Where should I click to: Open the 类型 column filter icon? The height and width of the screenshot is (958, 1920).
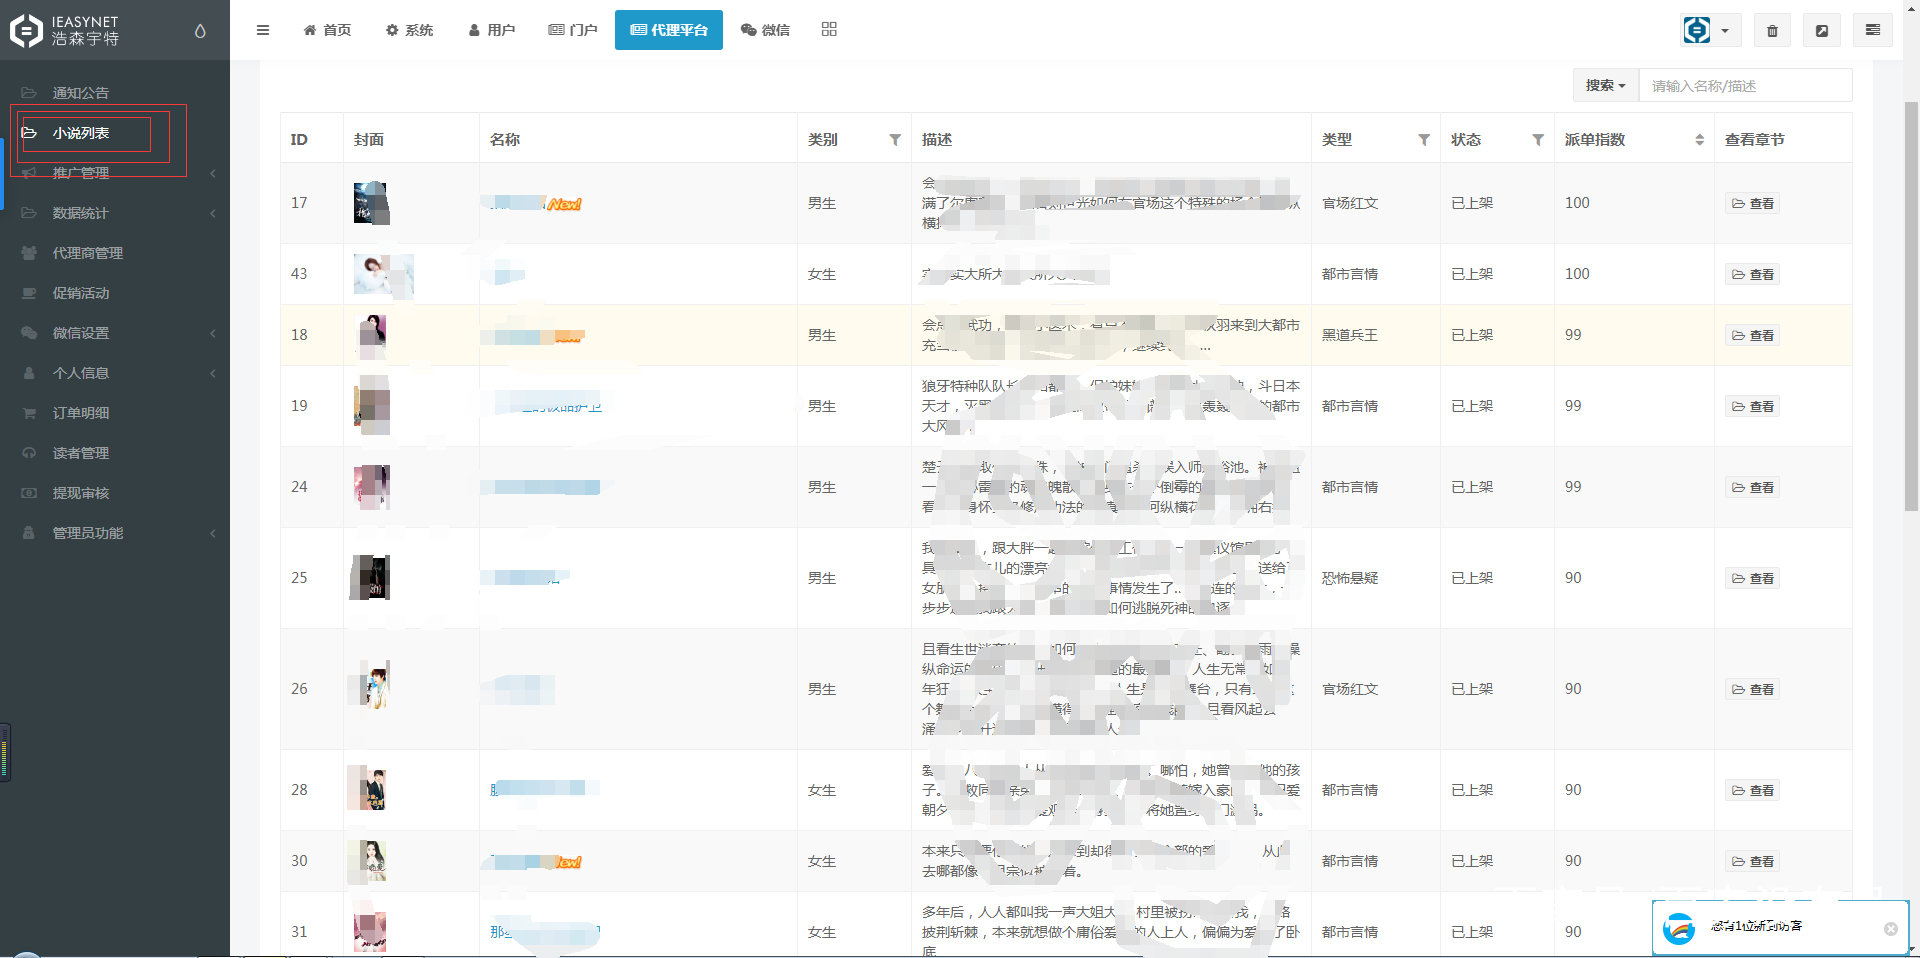click(1424, 140)
